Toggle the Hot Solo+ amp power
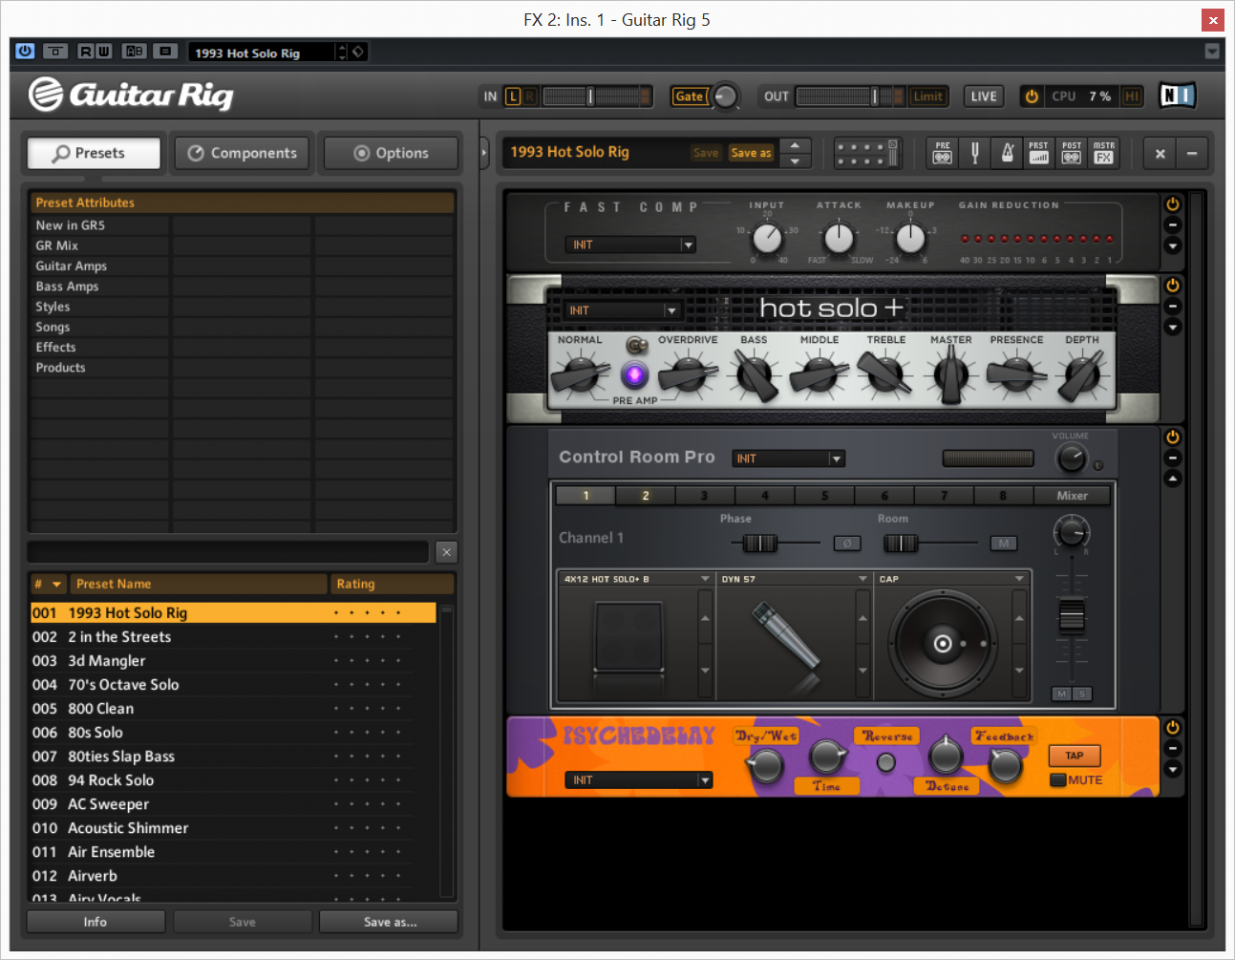The image size is (1235, 960). coord(1172,285)
